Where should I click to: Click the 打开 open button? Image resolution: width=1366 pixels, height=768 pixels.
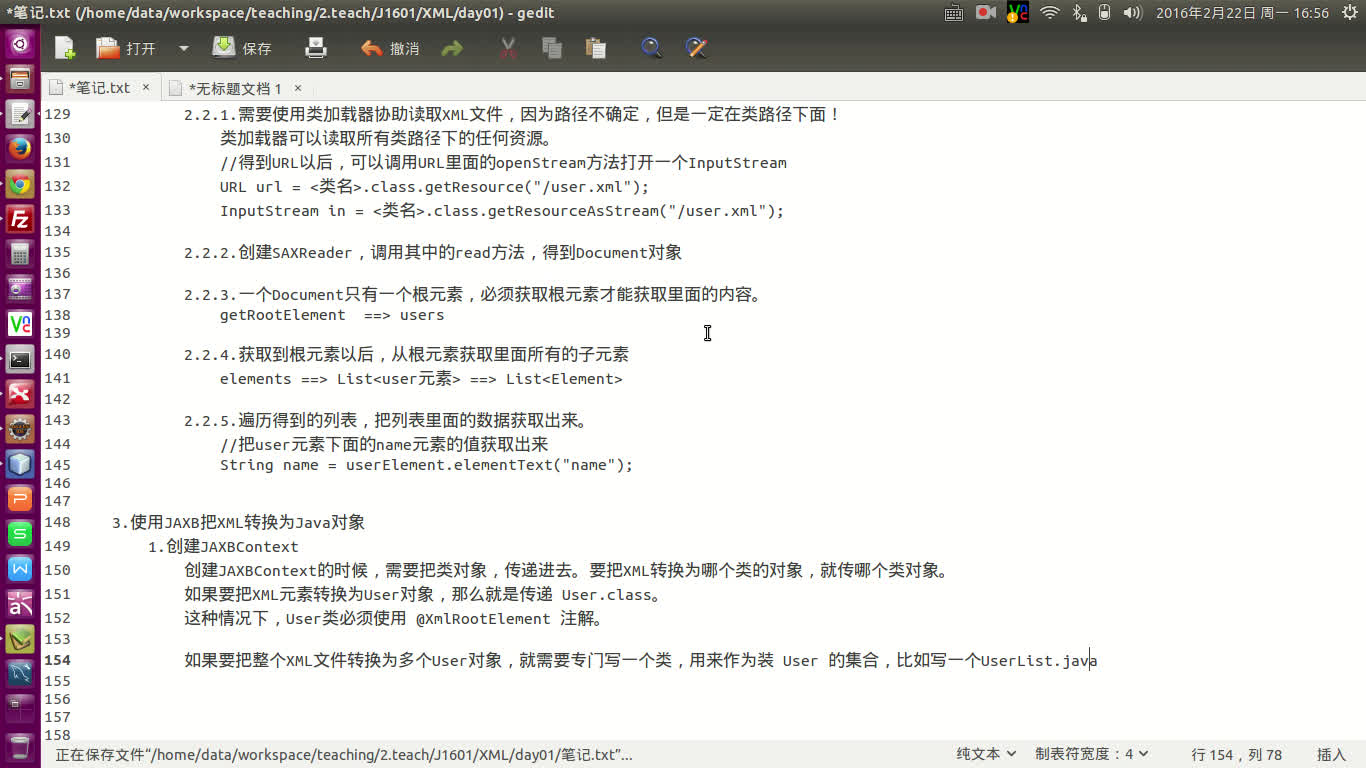pos(127,47)
